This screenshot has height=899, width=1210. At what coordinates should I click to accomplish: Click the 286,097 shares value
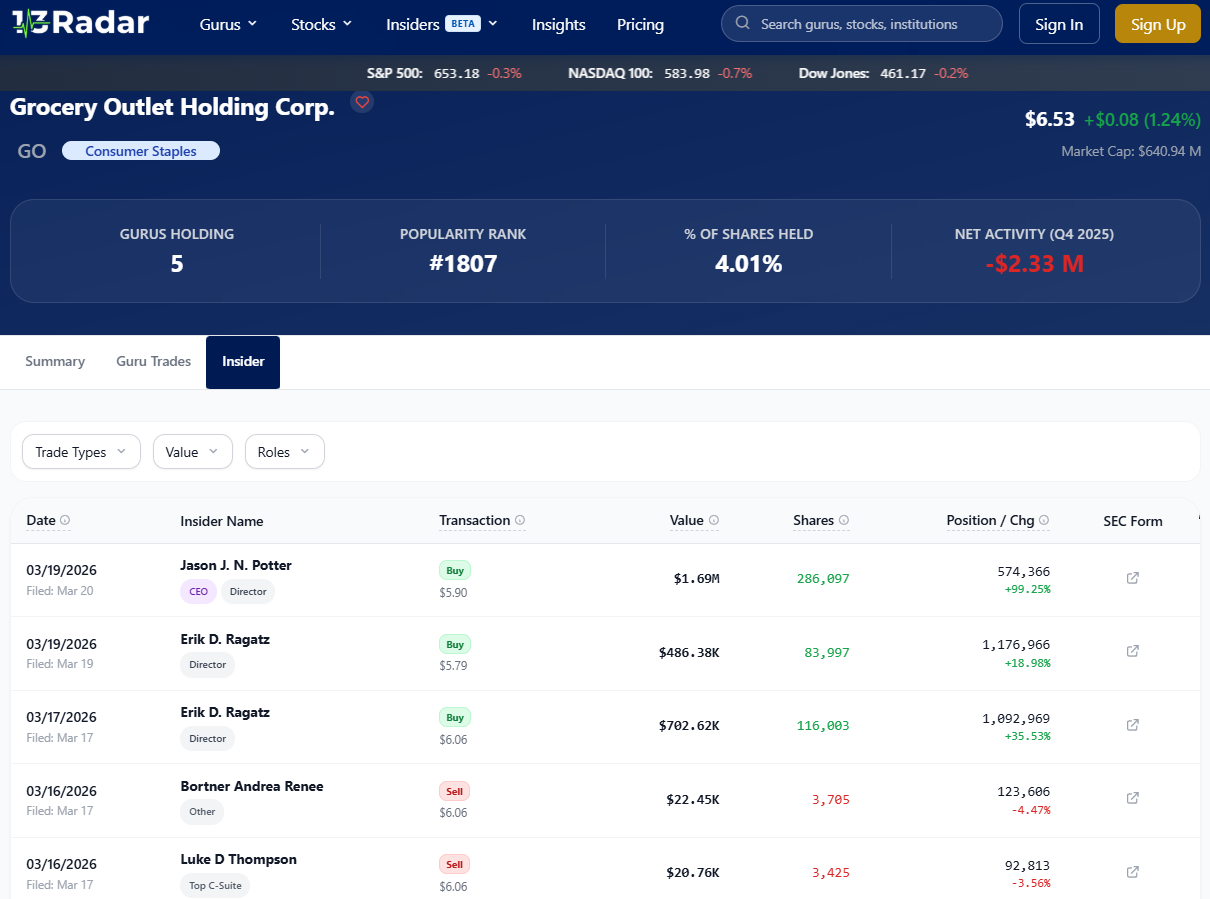point(823,578)
